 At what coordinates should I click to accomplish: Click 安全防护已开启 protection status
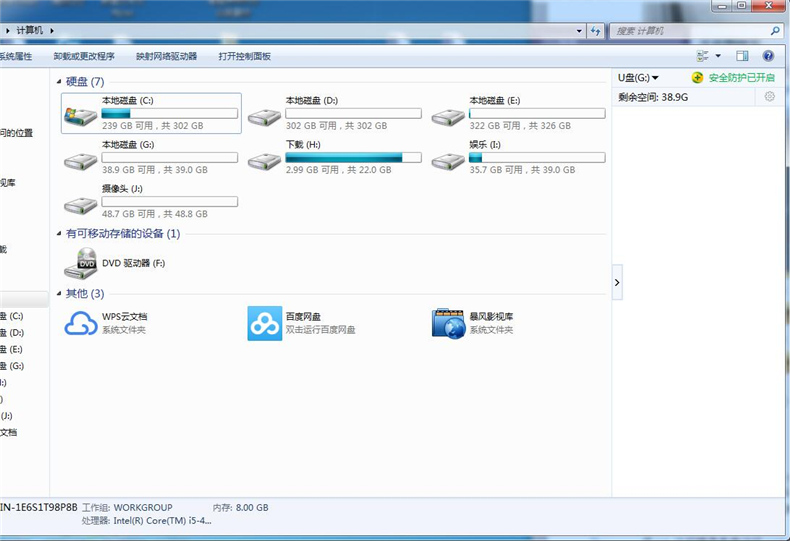735,78
